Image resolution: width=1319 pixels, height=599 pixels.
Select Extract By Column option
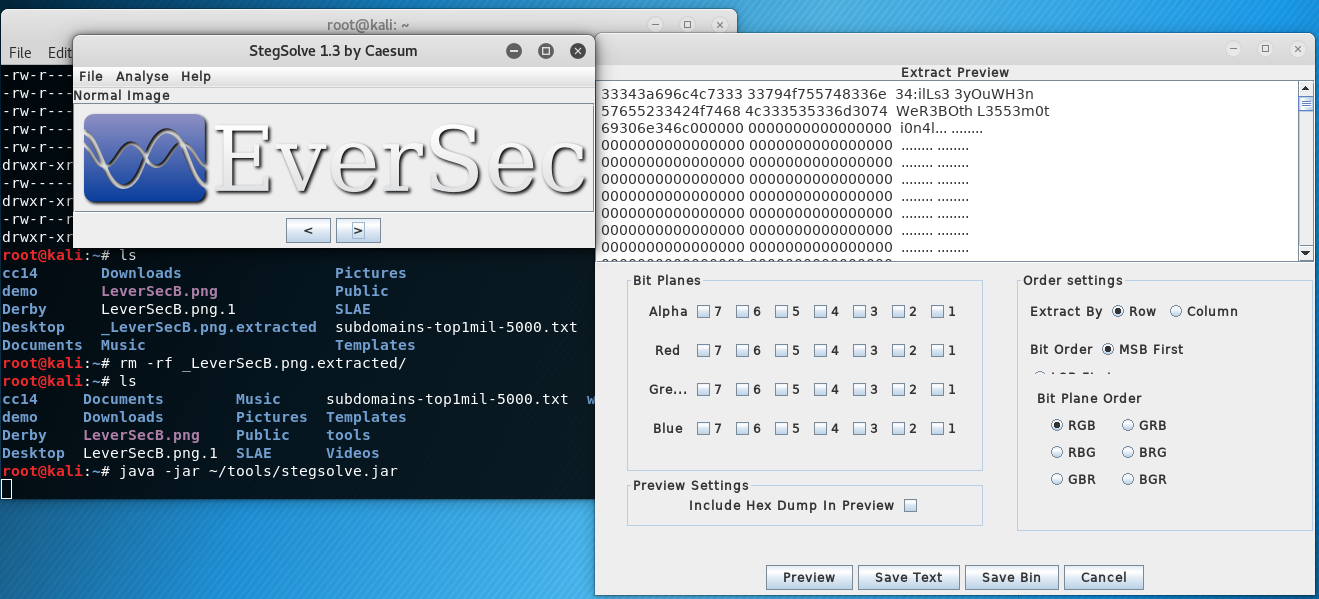(x=1176, y=311)
